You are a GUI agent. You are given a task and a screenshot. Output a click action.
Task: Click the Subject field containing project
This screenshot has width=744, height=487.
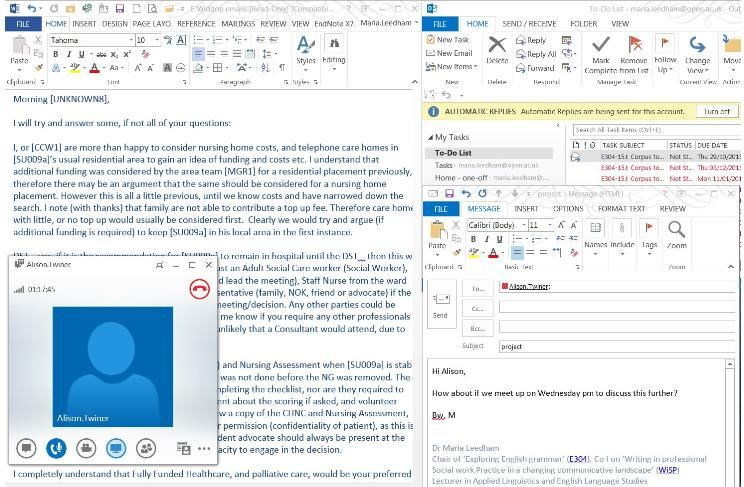(x=618, y=347)
